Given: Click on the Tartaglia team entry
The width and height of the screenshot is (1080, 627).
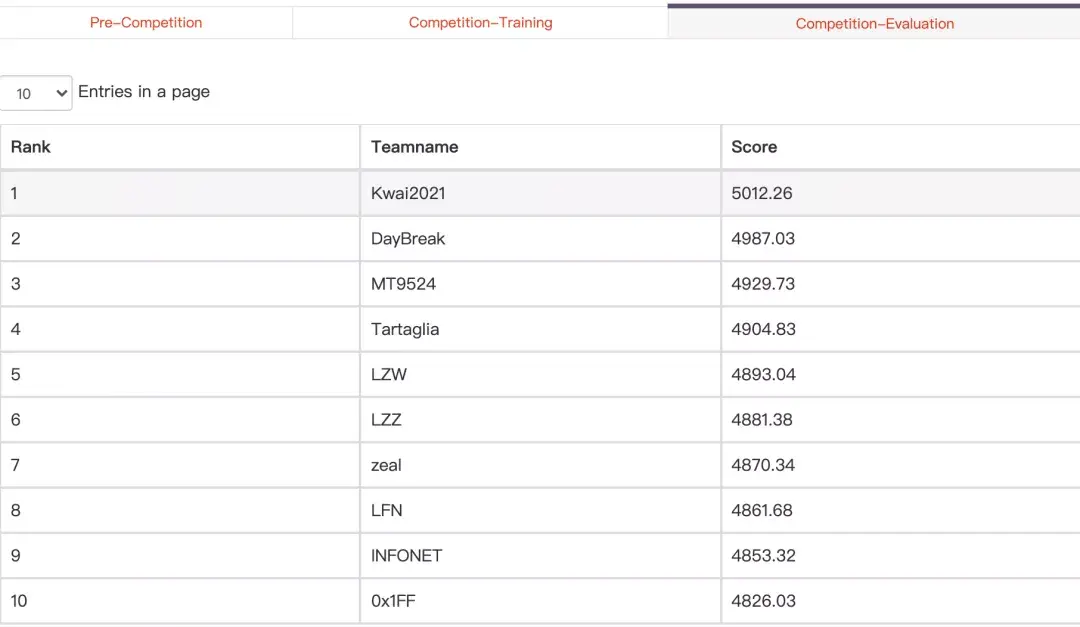Looking at the screenshot, I should (405, 329).
